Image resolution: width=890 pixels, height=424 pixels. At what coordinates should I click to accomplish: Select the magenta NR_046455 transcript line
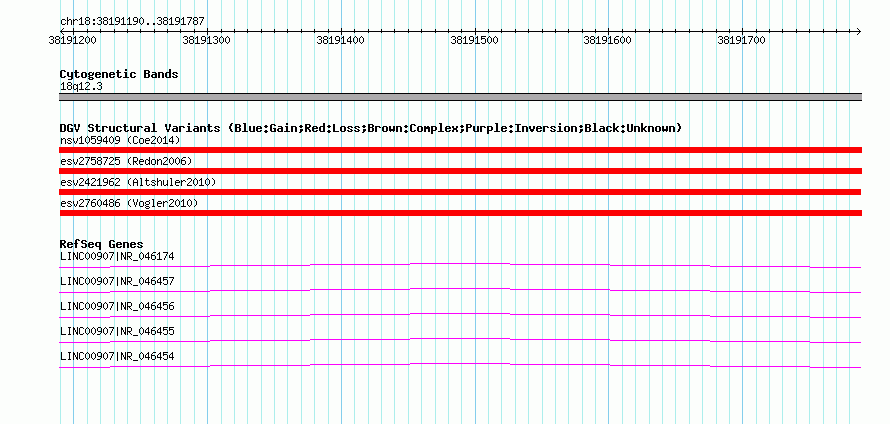point(460,340)
